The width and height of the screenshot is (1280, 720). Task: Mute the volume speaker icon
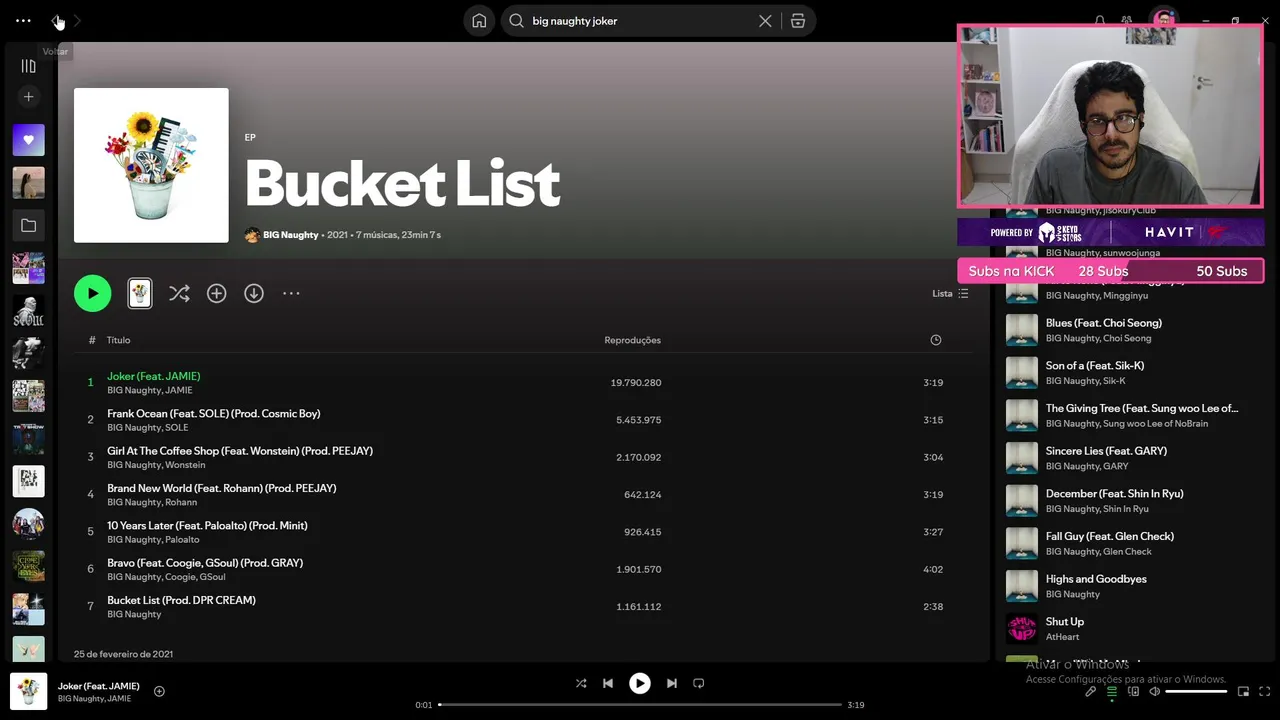1154,691
